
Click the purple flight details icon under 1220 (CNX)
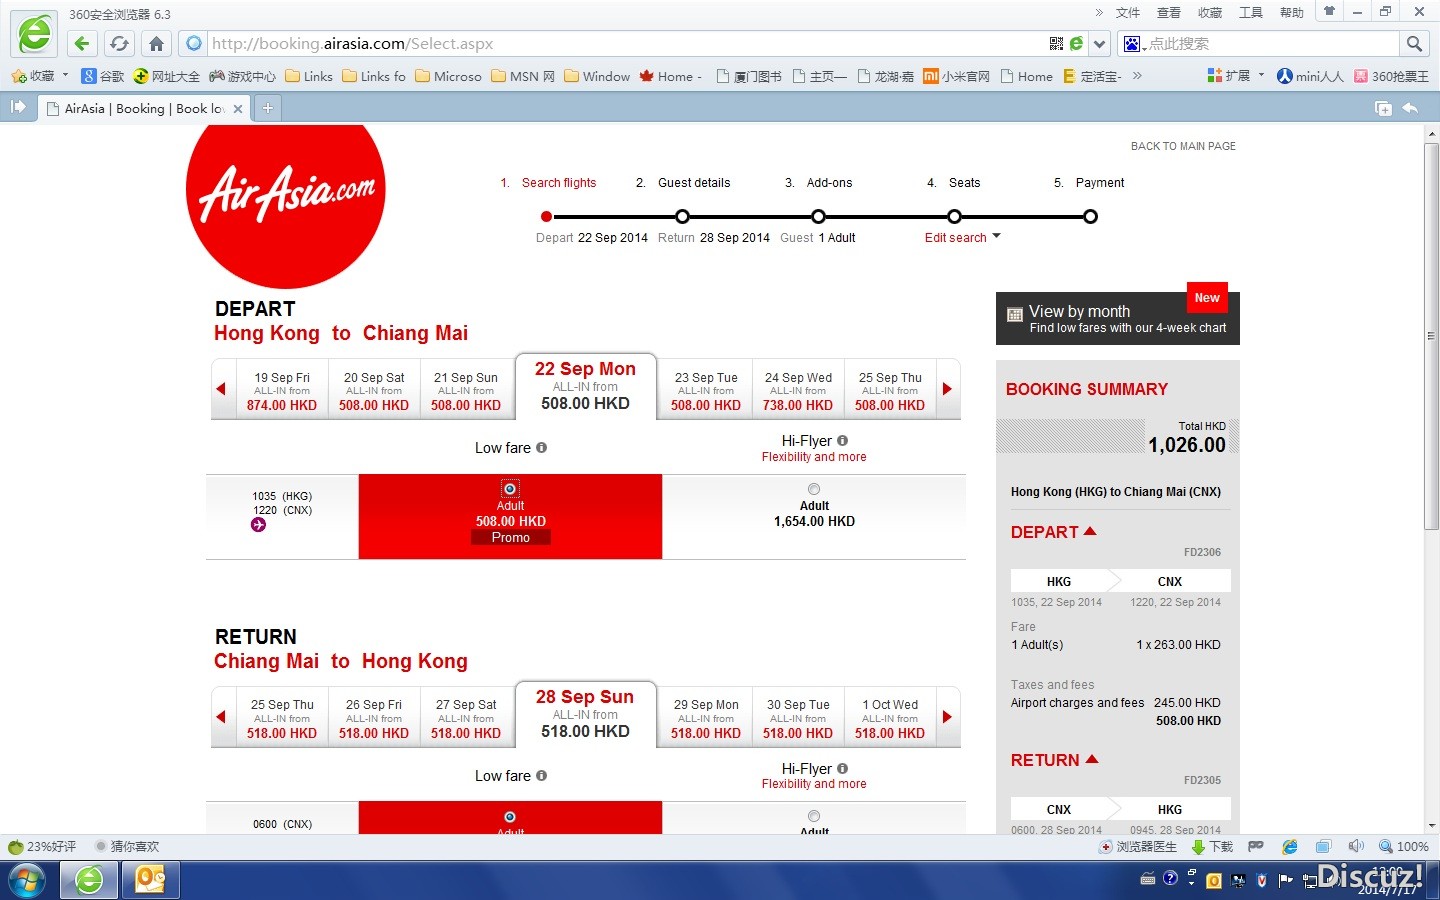pos(258,525)
